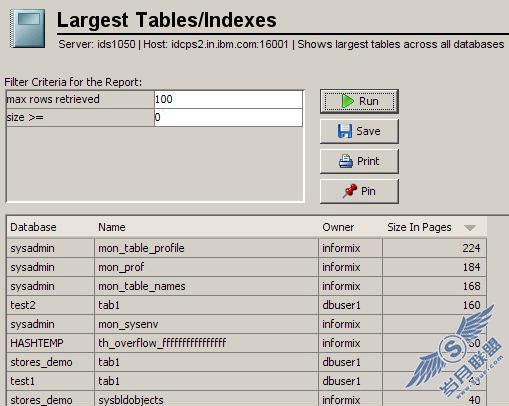Click the 184 size value
Image resolution: width=509 pixels, height=406 pixels.
click(471, 267)
